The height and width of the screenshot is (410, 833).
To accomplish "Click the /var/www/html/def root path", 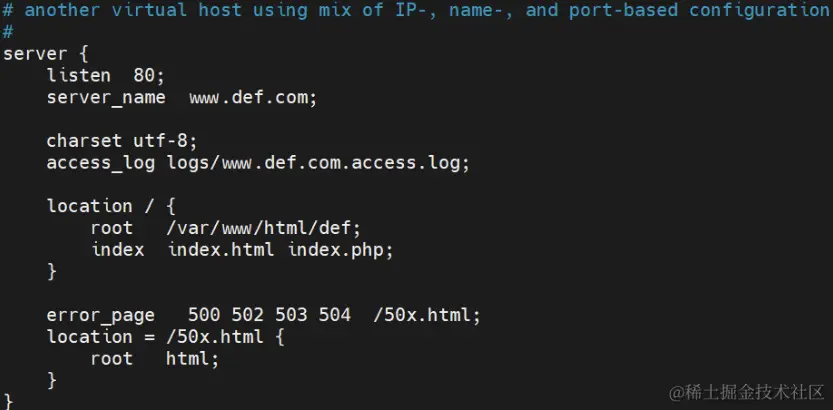I will click(263, 228).
